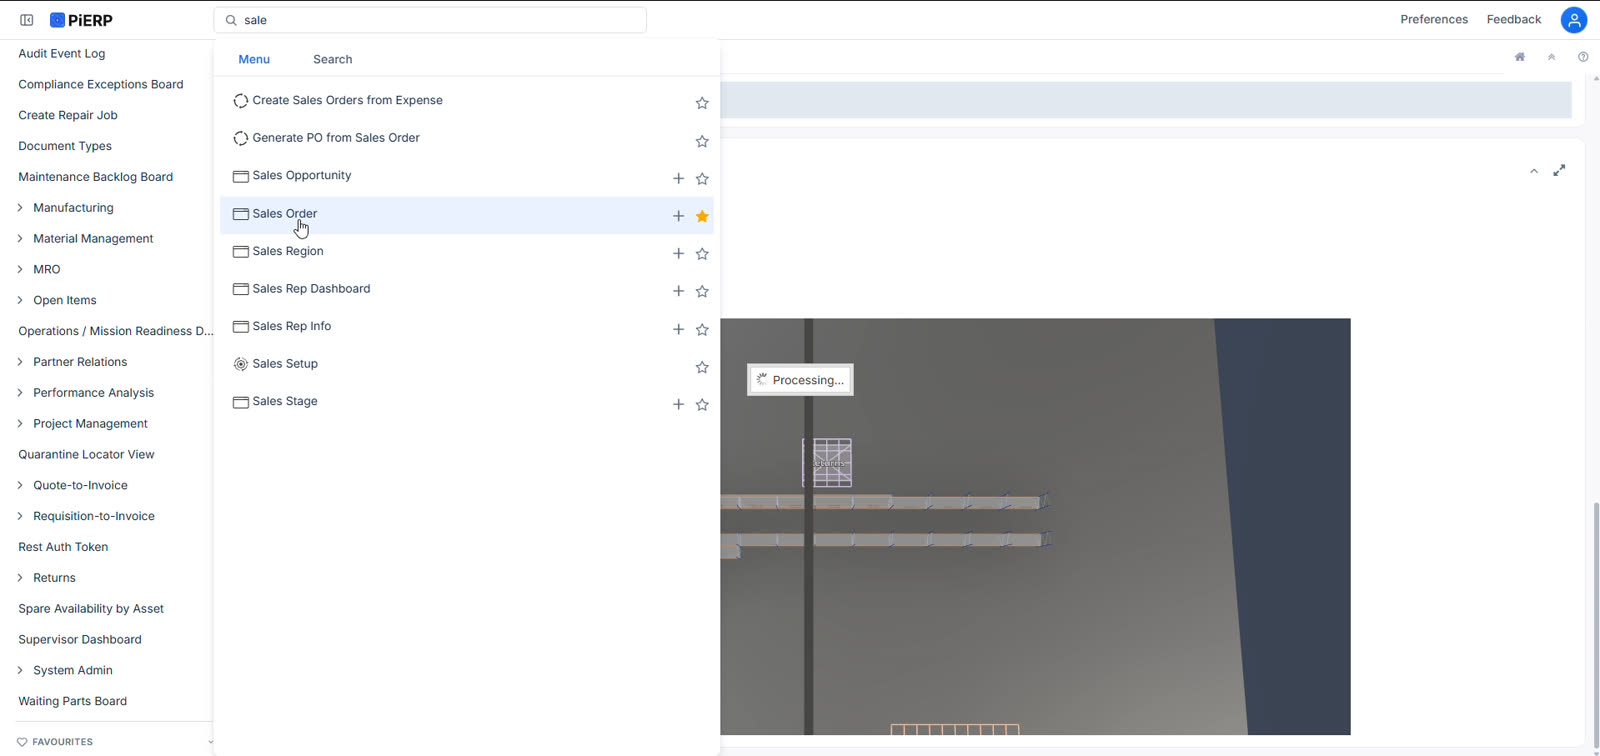Expand panel to fullscreen with arrows icon
This screenshot has height=756, width=1600.
coord(1559,171)
